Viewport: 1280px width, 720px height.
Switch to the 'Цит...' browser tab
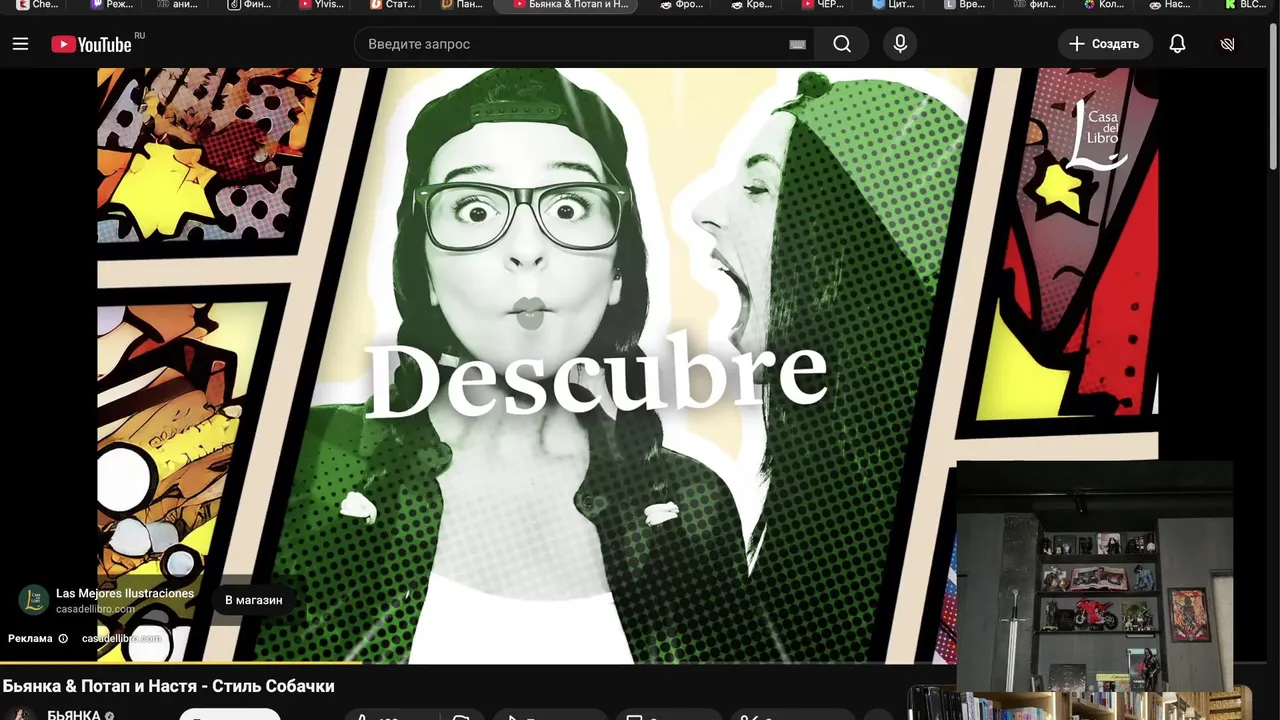coord(893,5)
